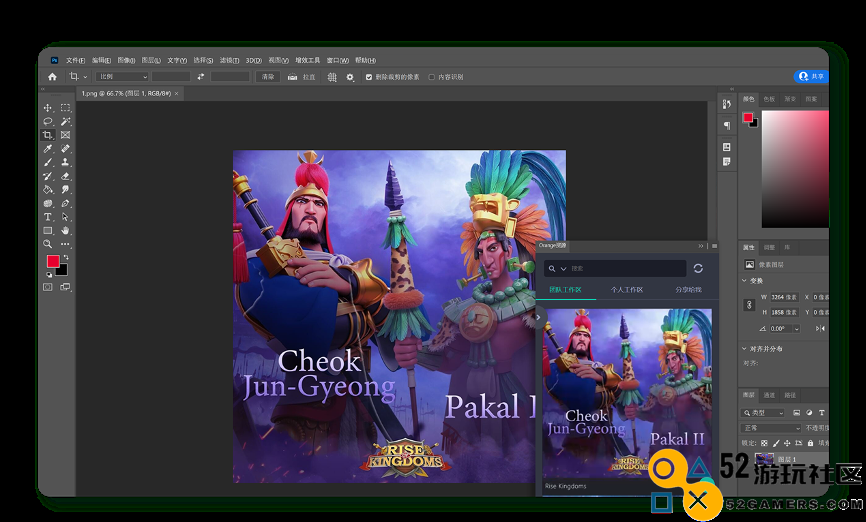Swap foreground and background colors

pyautogui.click(x=66, y=257)
